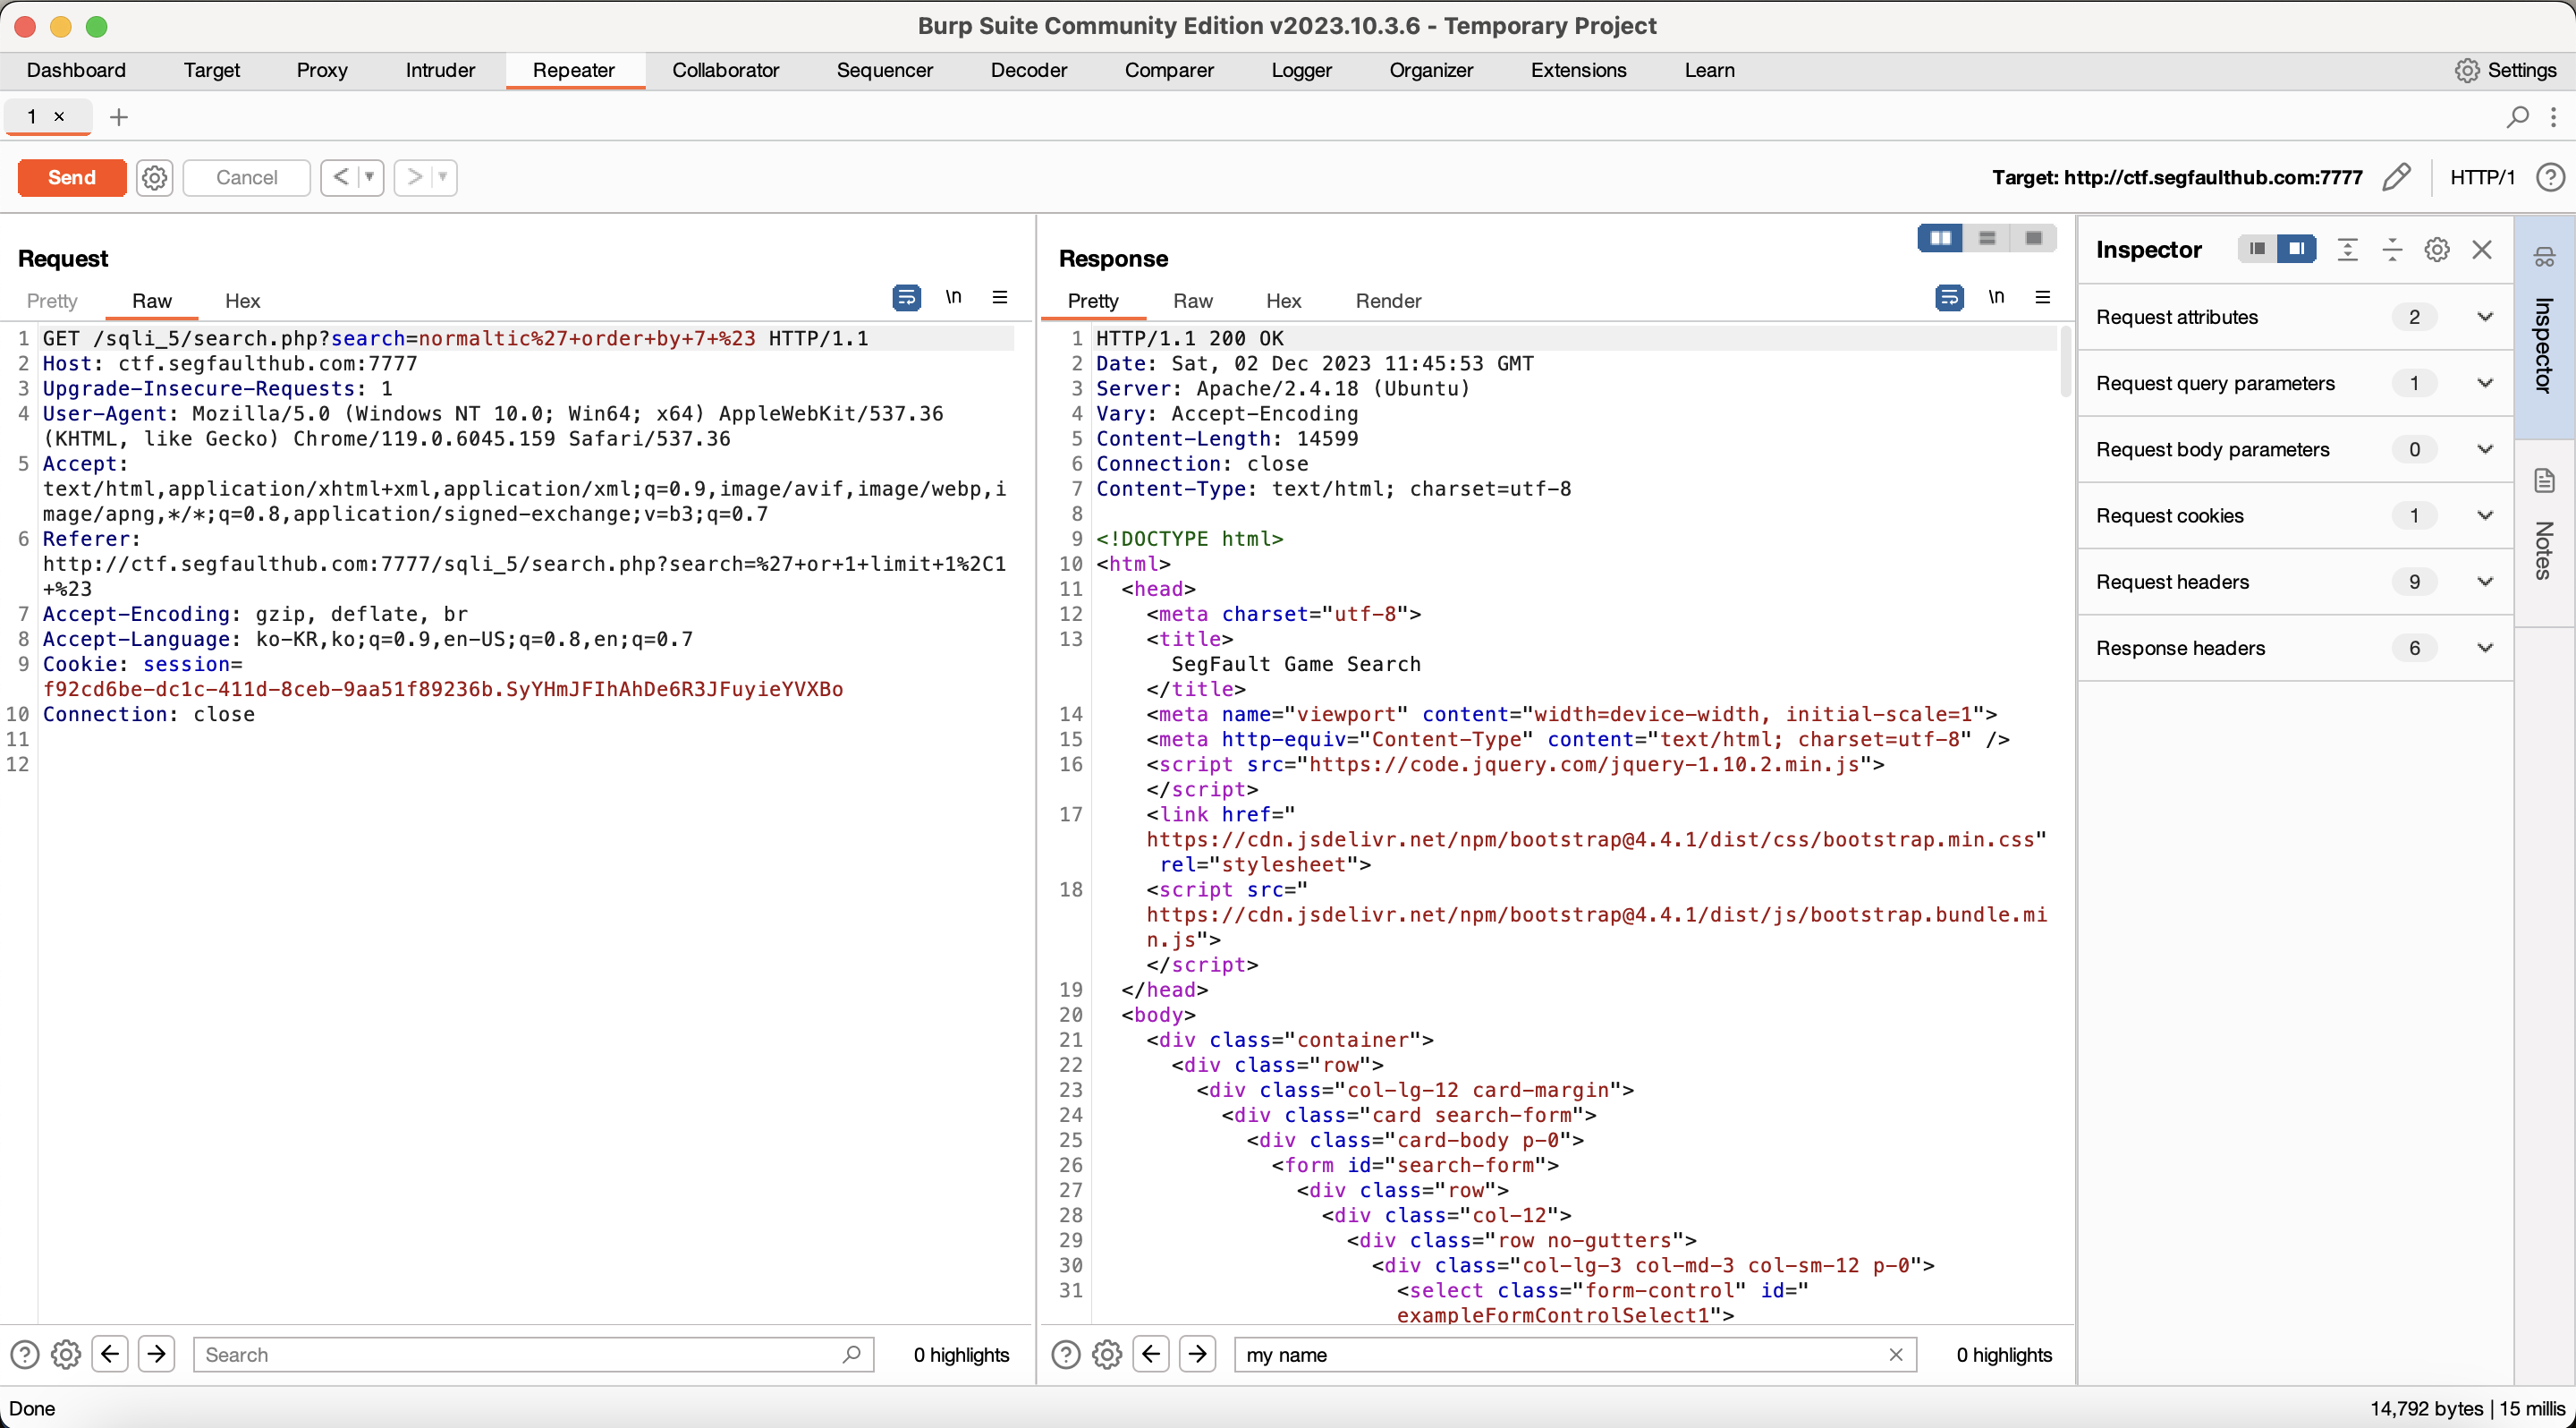2576x1428 pixels.
Task: Edit target with pencil icon
Action: 2397,177
